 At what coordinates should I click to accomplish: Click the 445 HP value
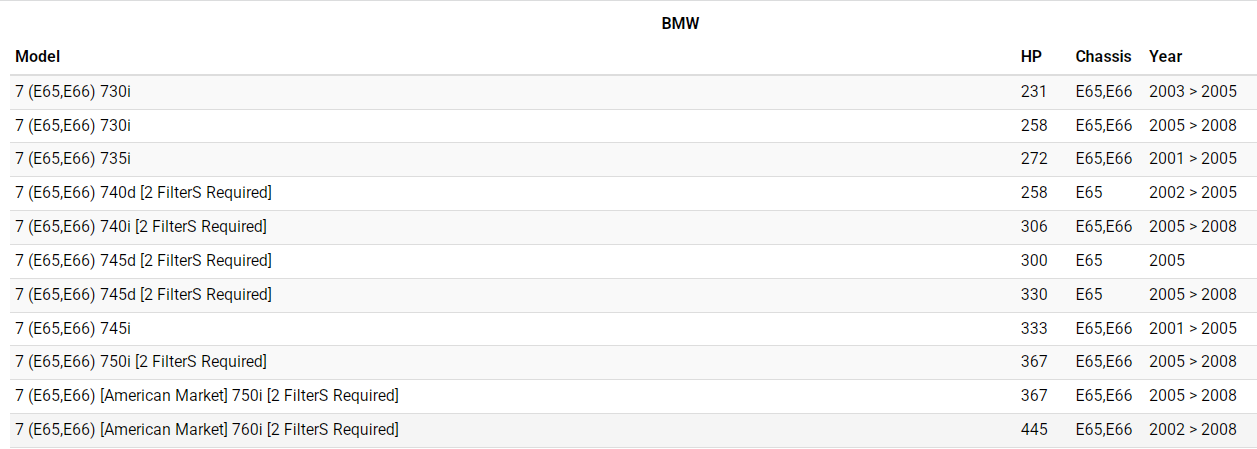pyautogui.click(x=1034, y=430)
